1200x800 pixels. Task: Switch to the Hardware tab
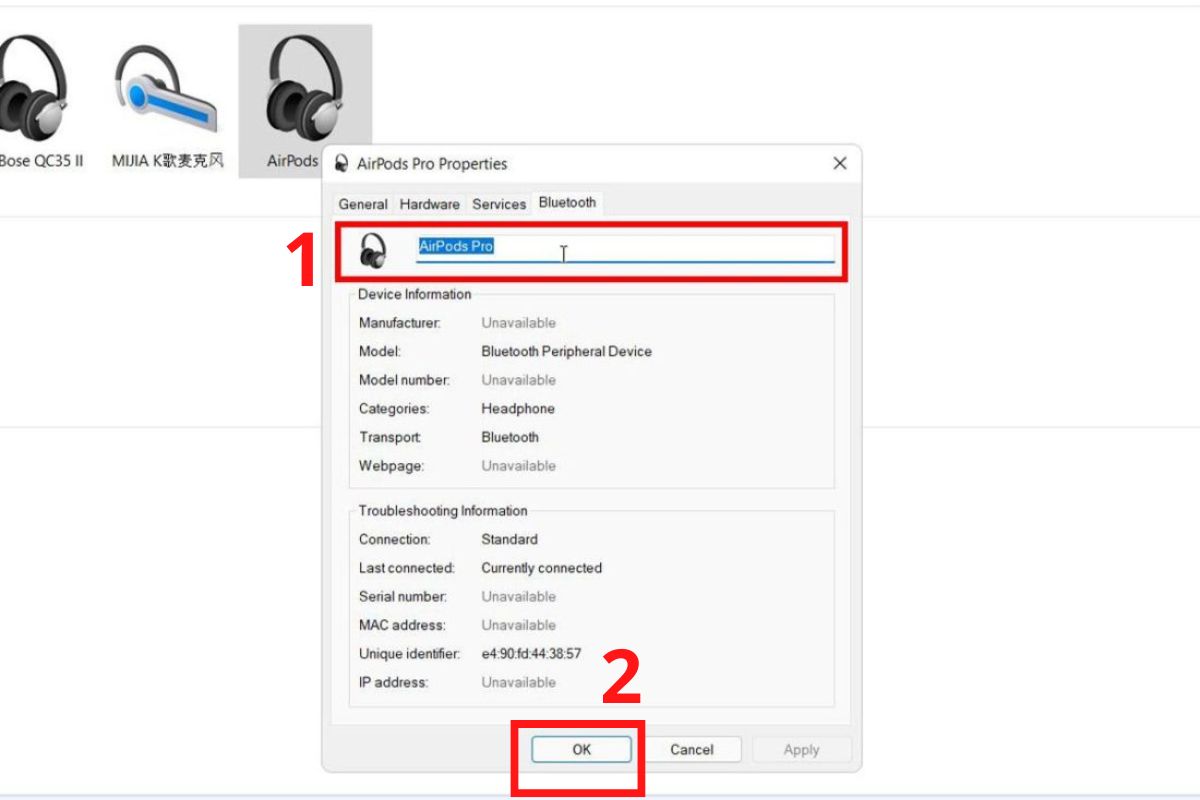(x=429, y=204)
